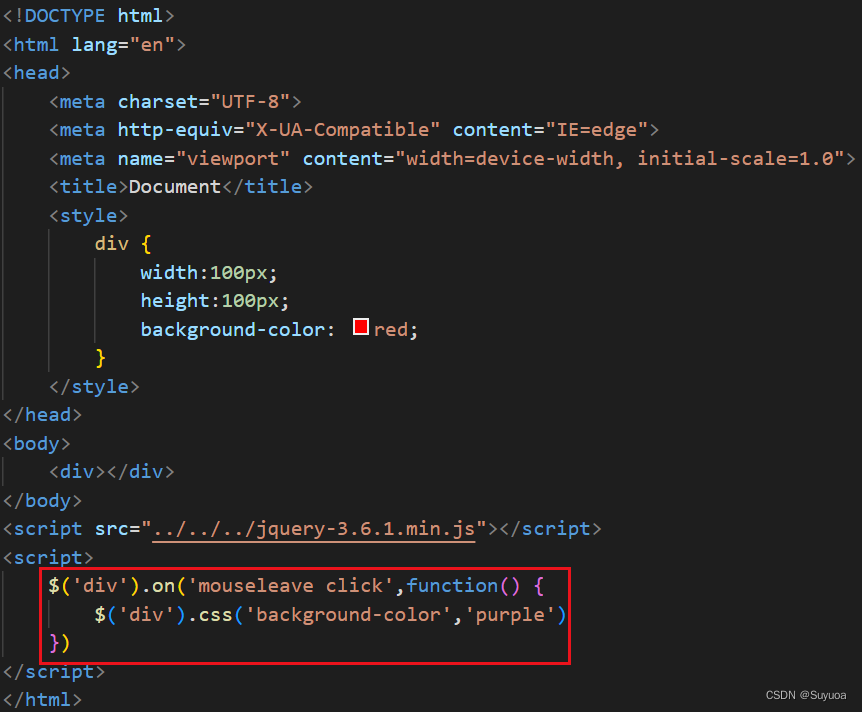Viewport: 862px width, 712px height.
Task: Click the red color swatch beside 'red'
Action: click(360, 326)
